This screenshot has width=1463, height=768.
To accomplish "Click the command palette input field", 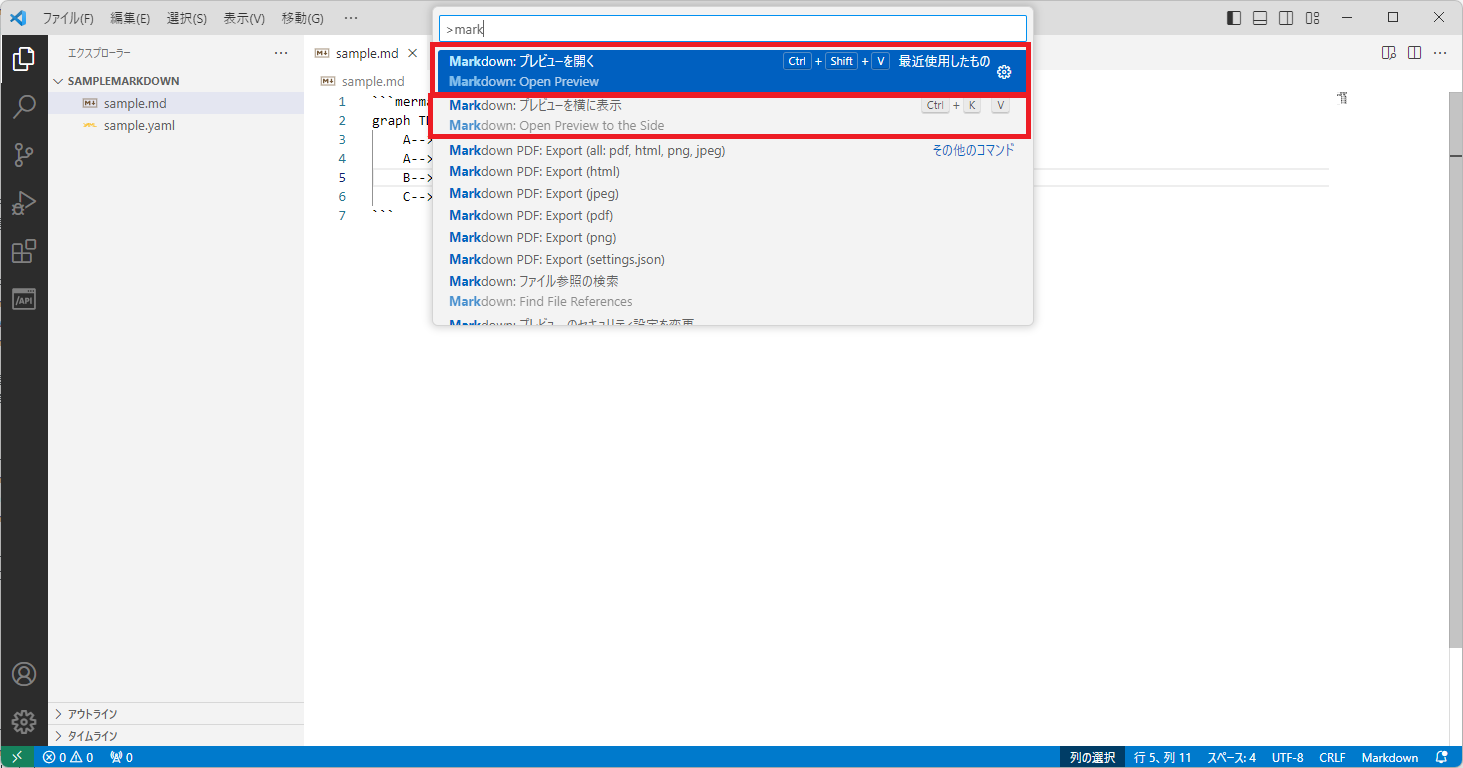I will click(732, 29).
